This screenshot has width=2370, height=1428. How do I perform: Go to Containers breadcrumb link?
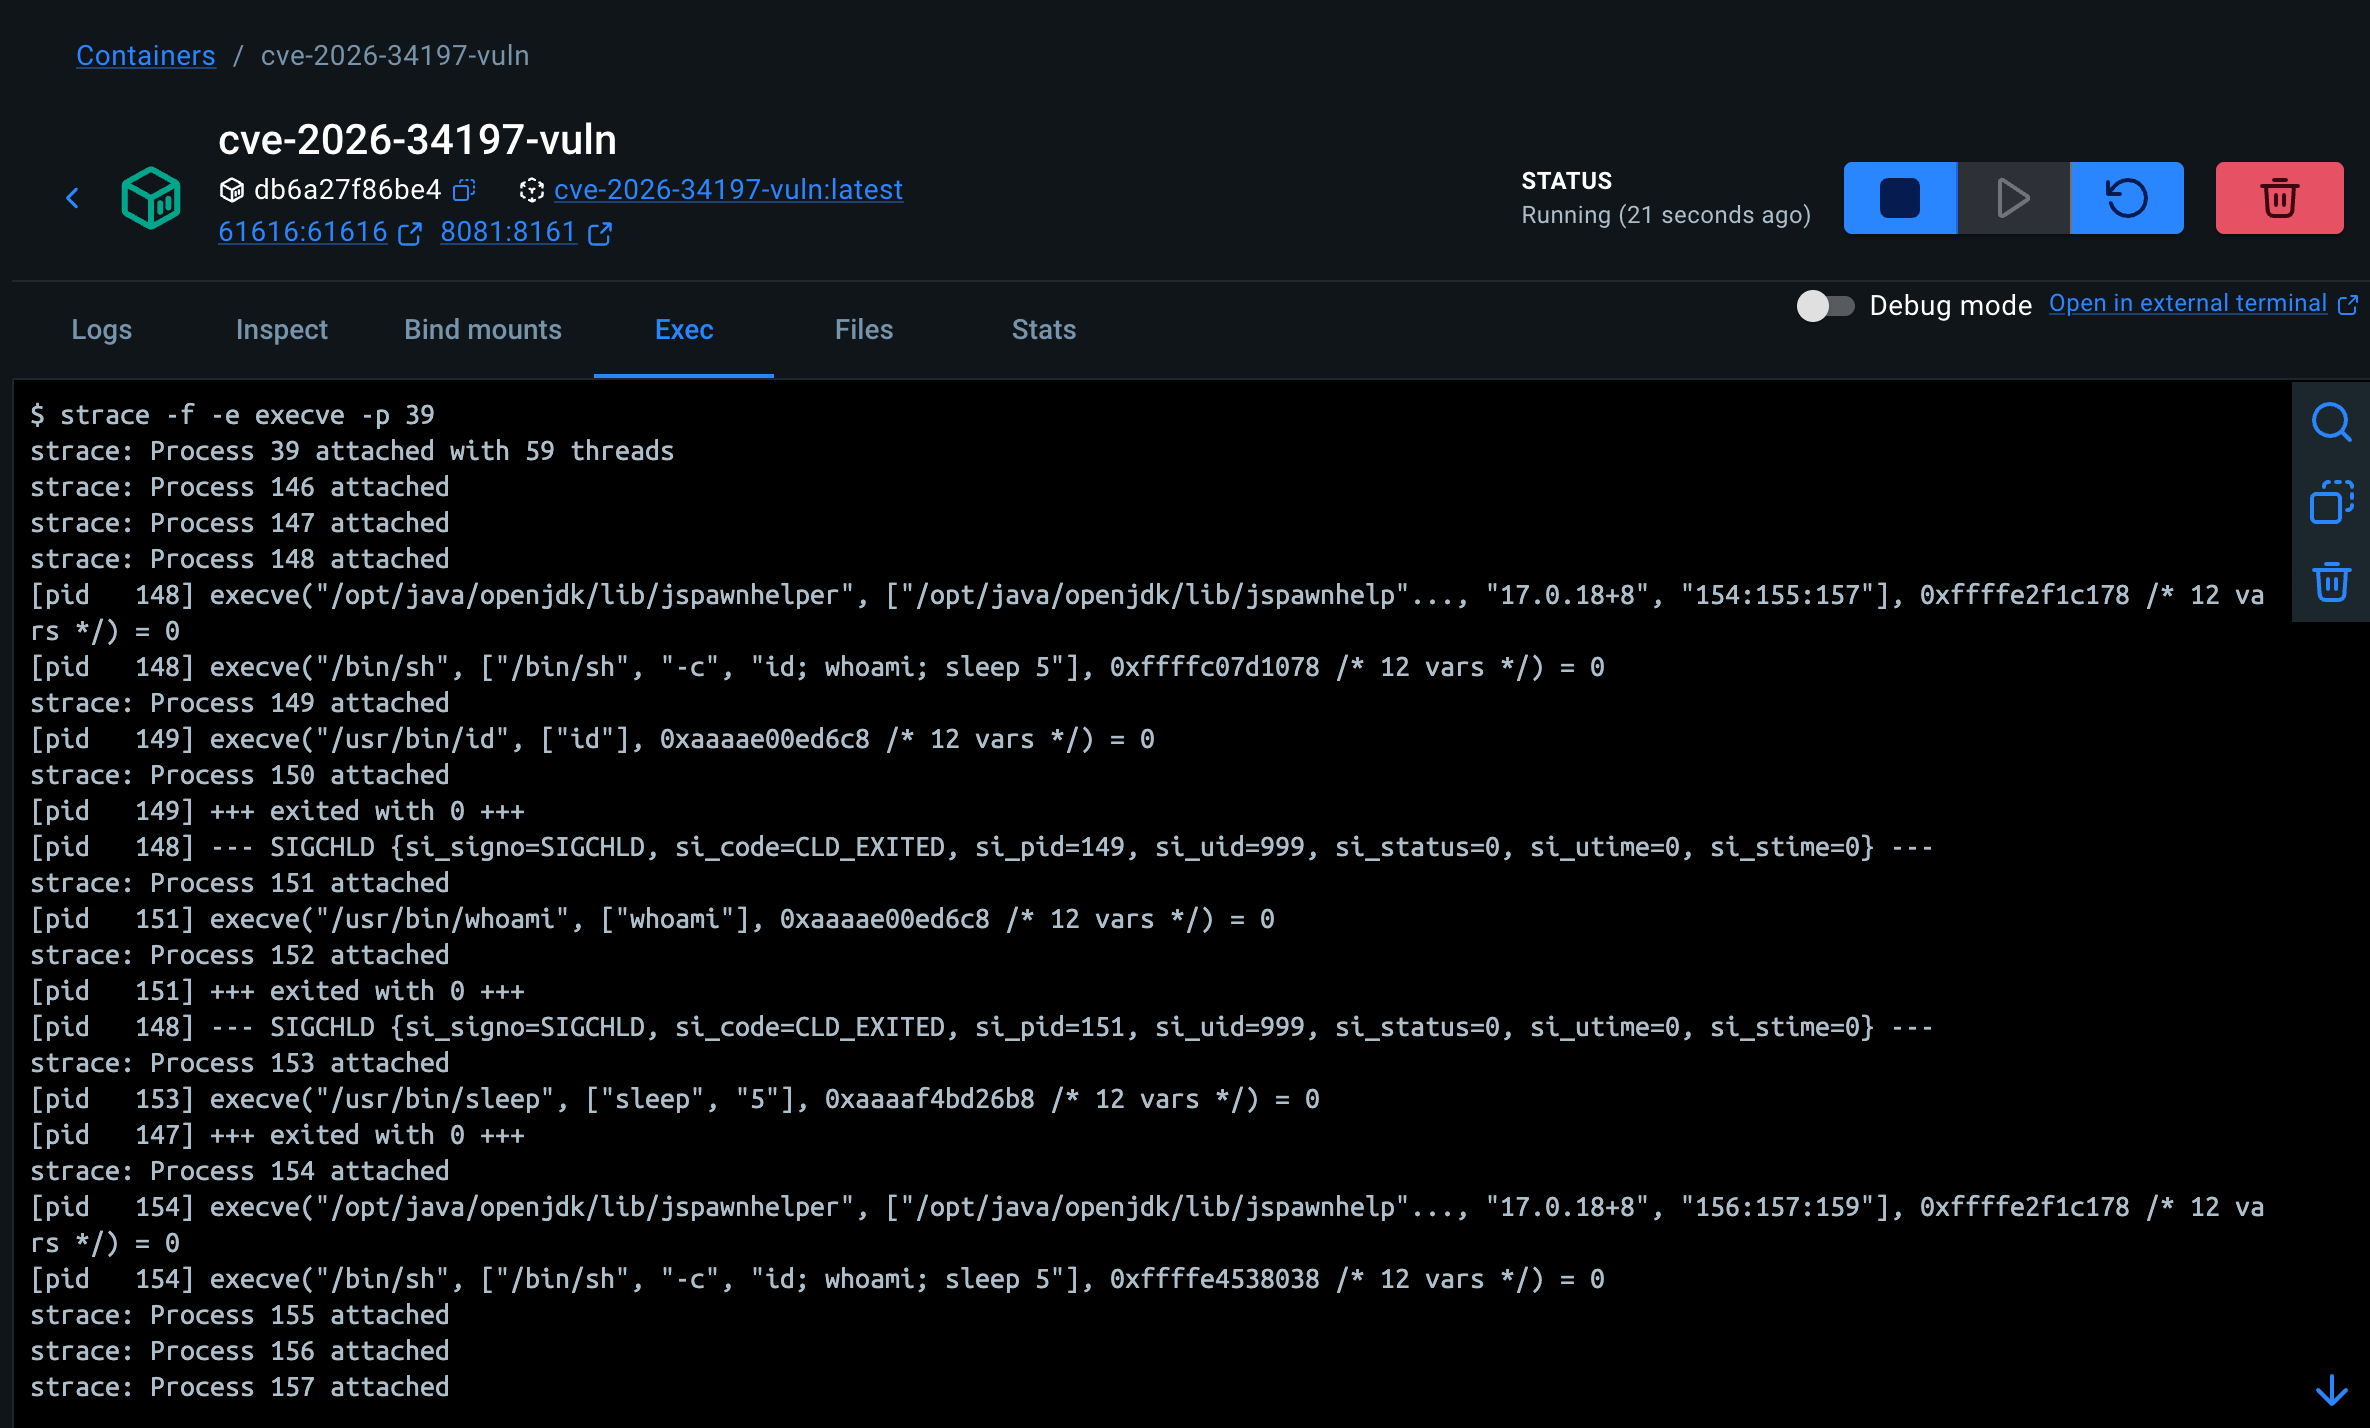tap(146, 55)
